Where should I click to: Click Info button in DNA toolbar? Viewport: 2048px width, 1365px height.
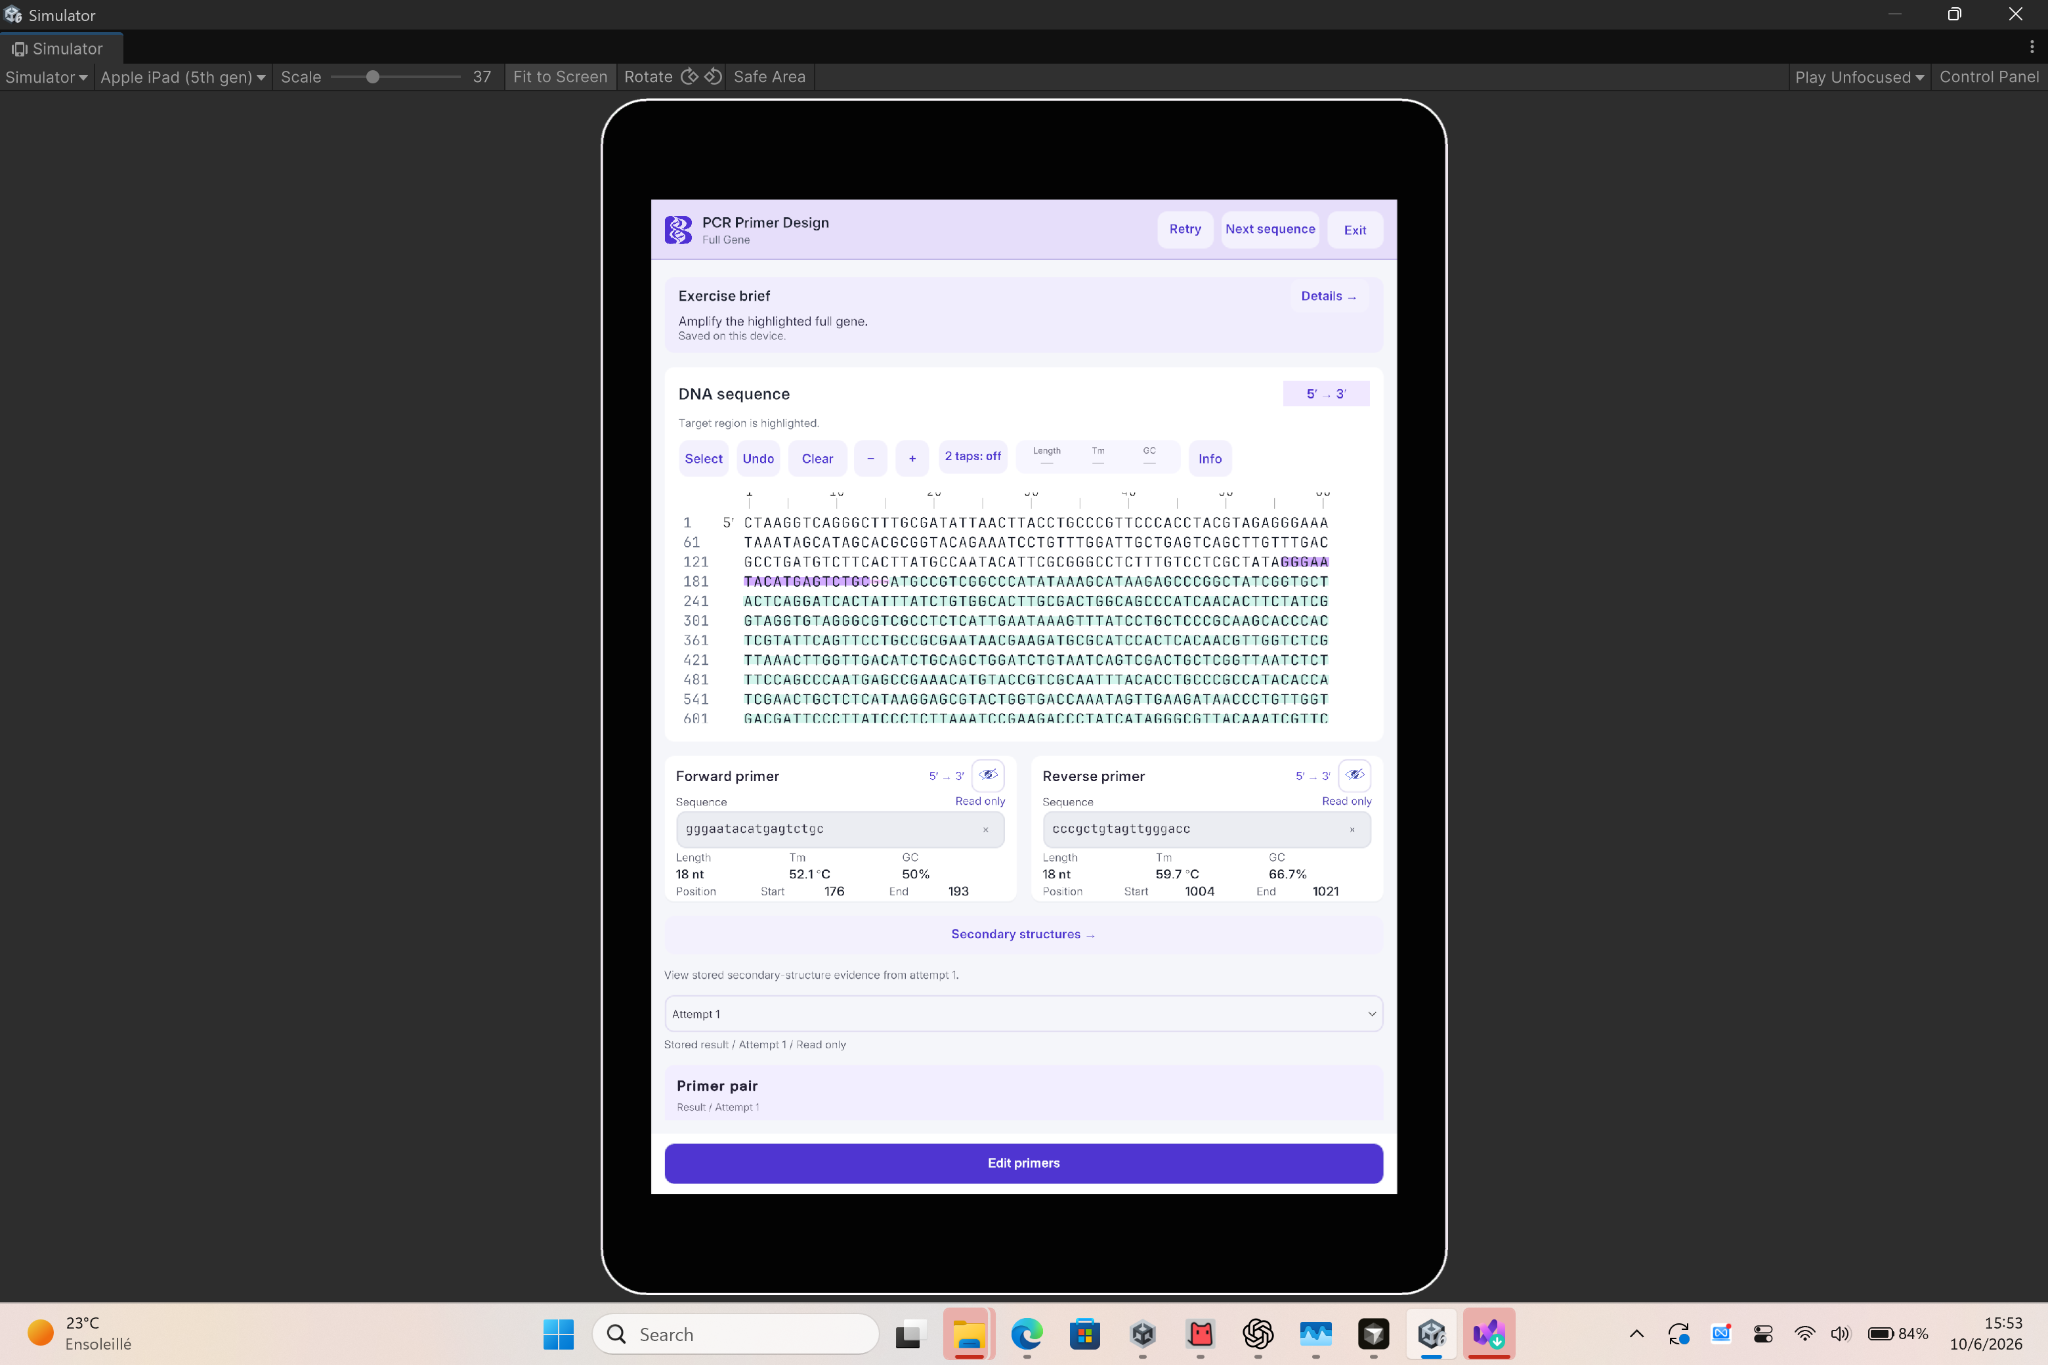coord(1210,459)
